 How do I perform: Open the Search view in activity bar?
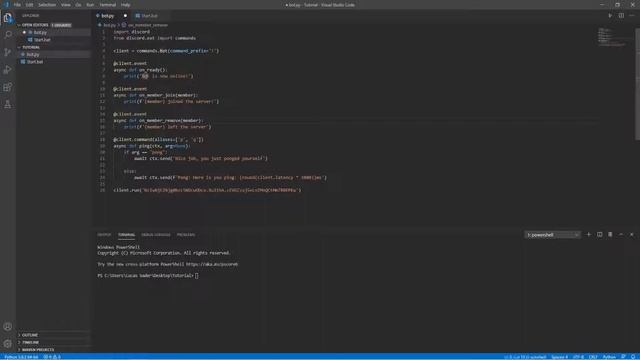click(8, 35)
